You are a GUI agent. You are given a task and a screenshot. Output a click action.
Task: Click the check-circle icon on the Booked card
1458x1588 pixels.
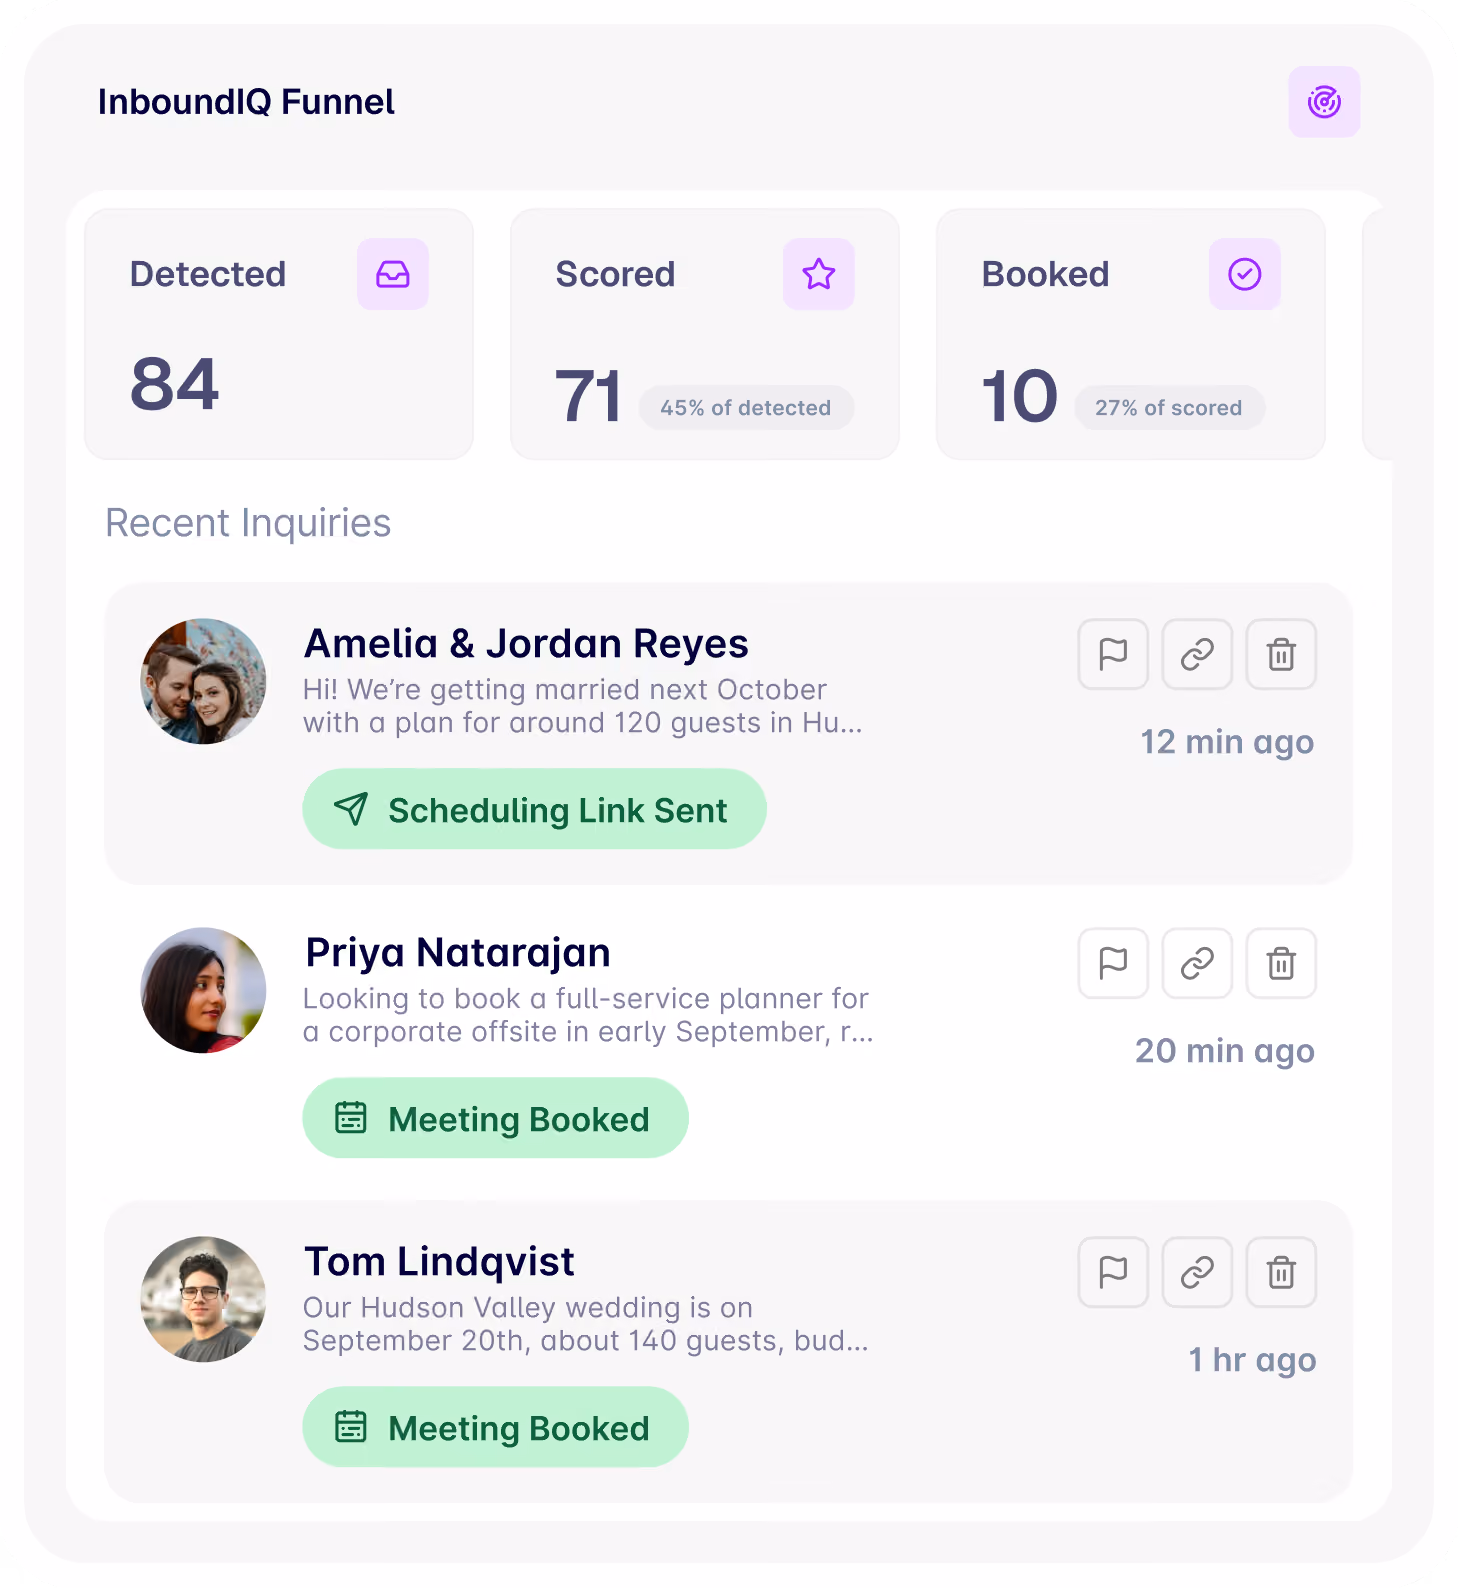click(1245, 274)
